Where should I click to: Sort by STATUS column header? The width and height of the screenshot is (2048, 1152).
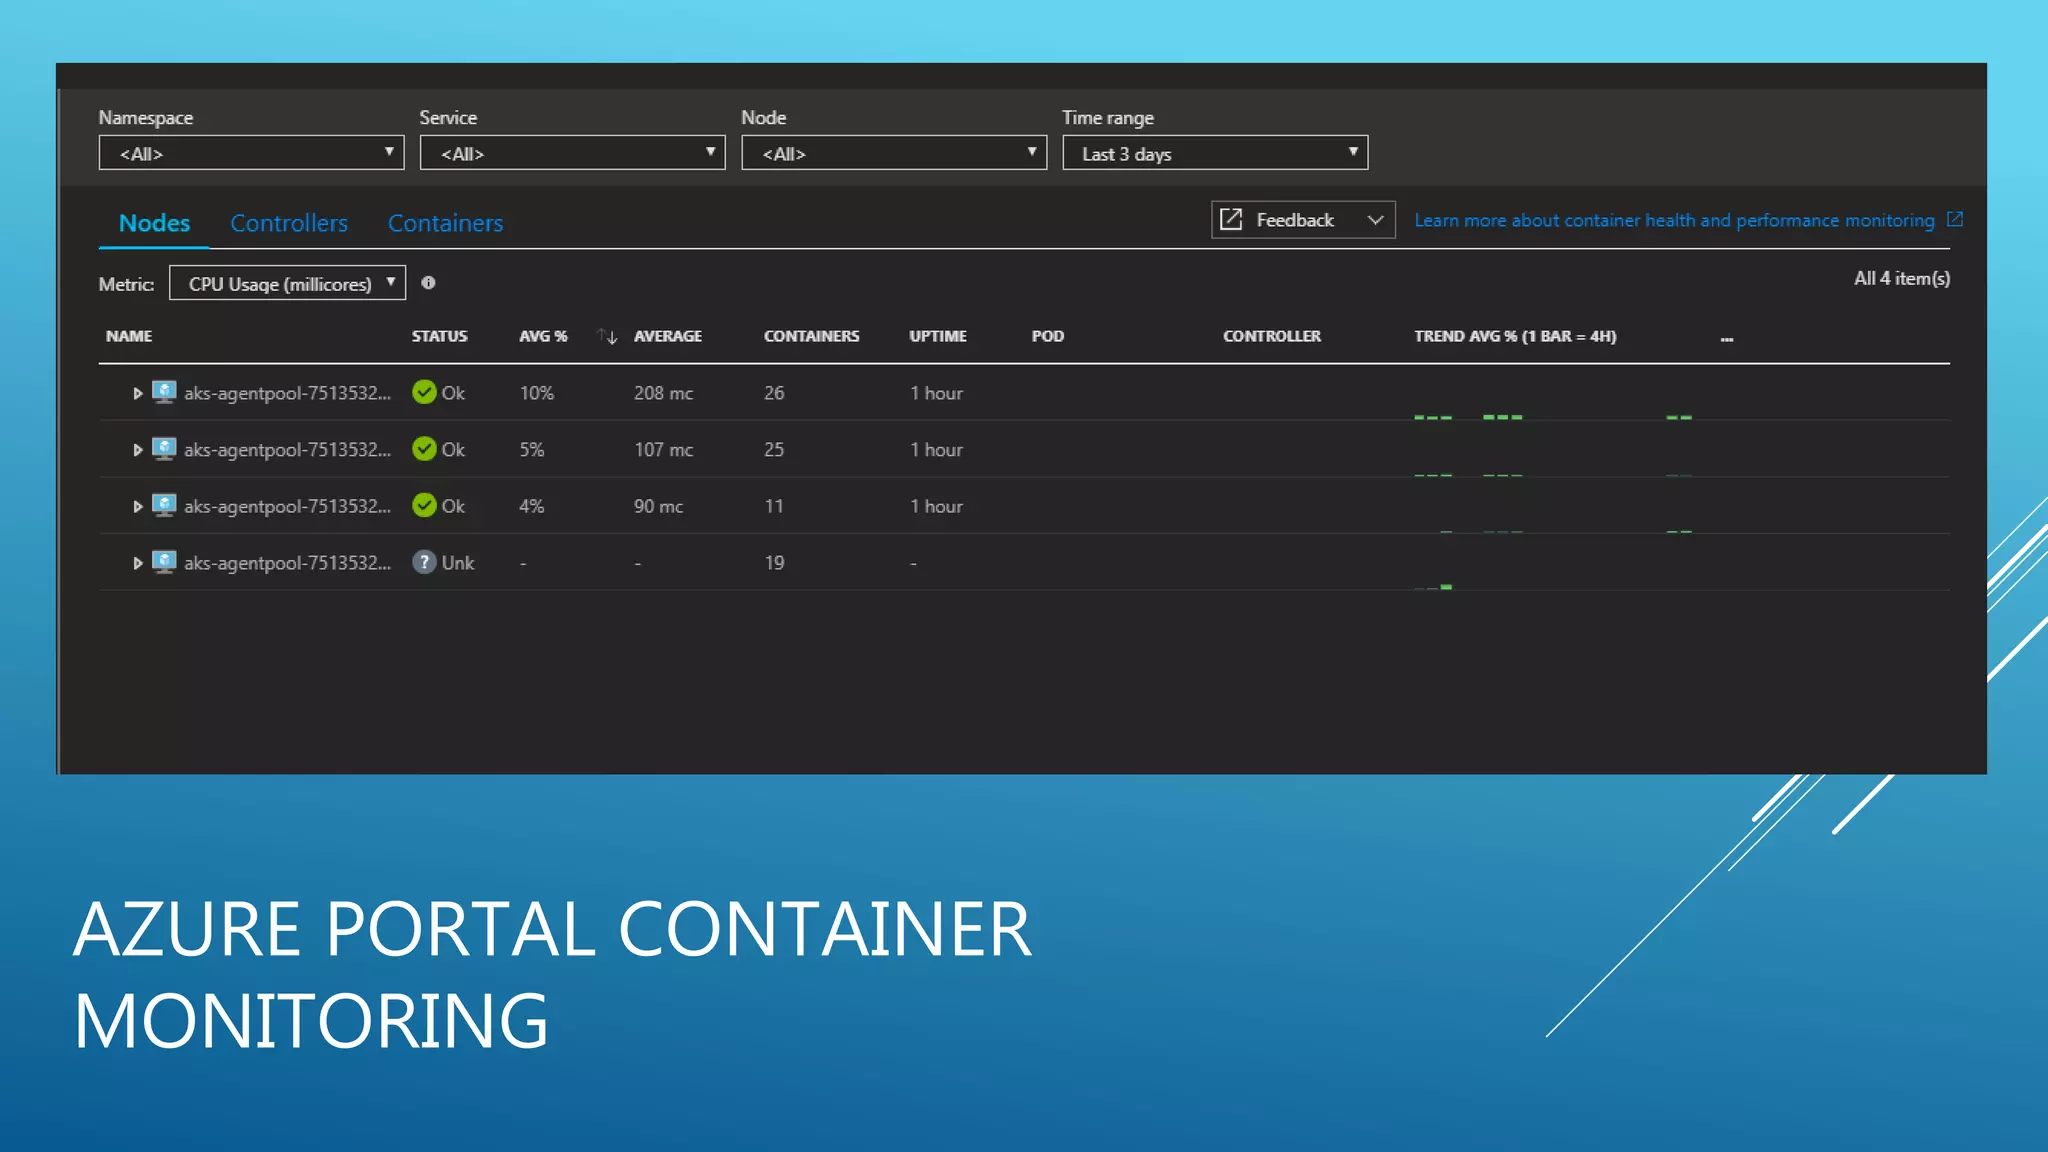point(439,336)
